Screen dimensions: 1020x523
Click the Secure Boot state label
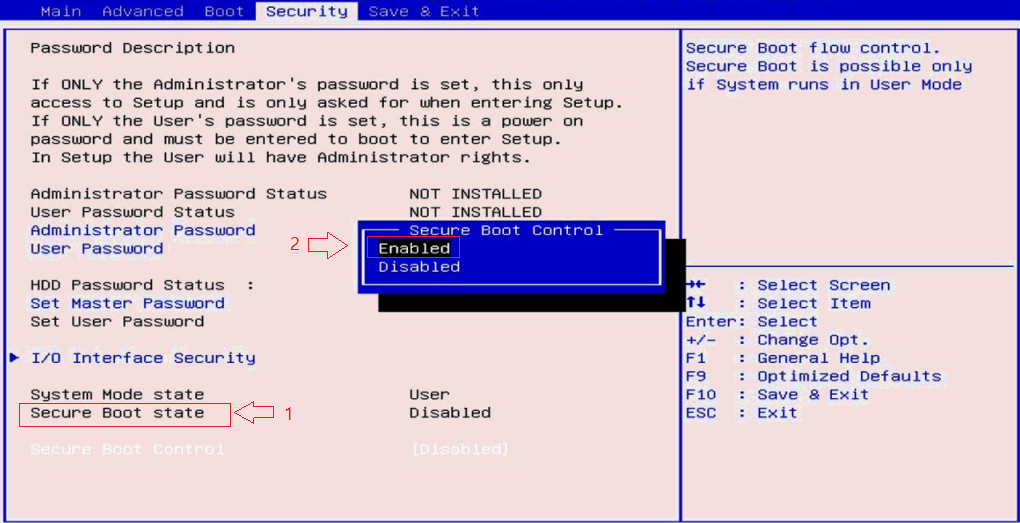(x=117, y=413)
